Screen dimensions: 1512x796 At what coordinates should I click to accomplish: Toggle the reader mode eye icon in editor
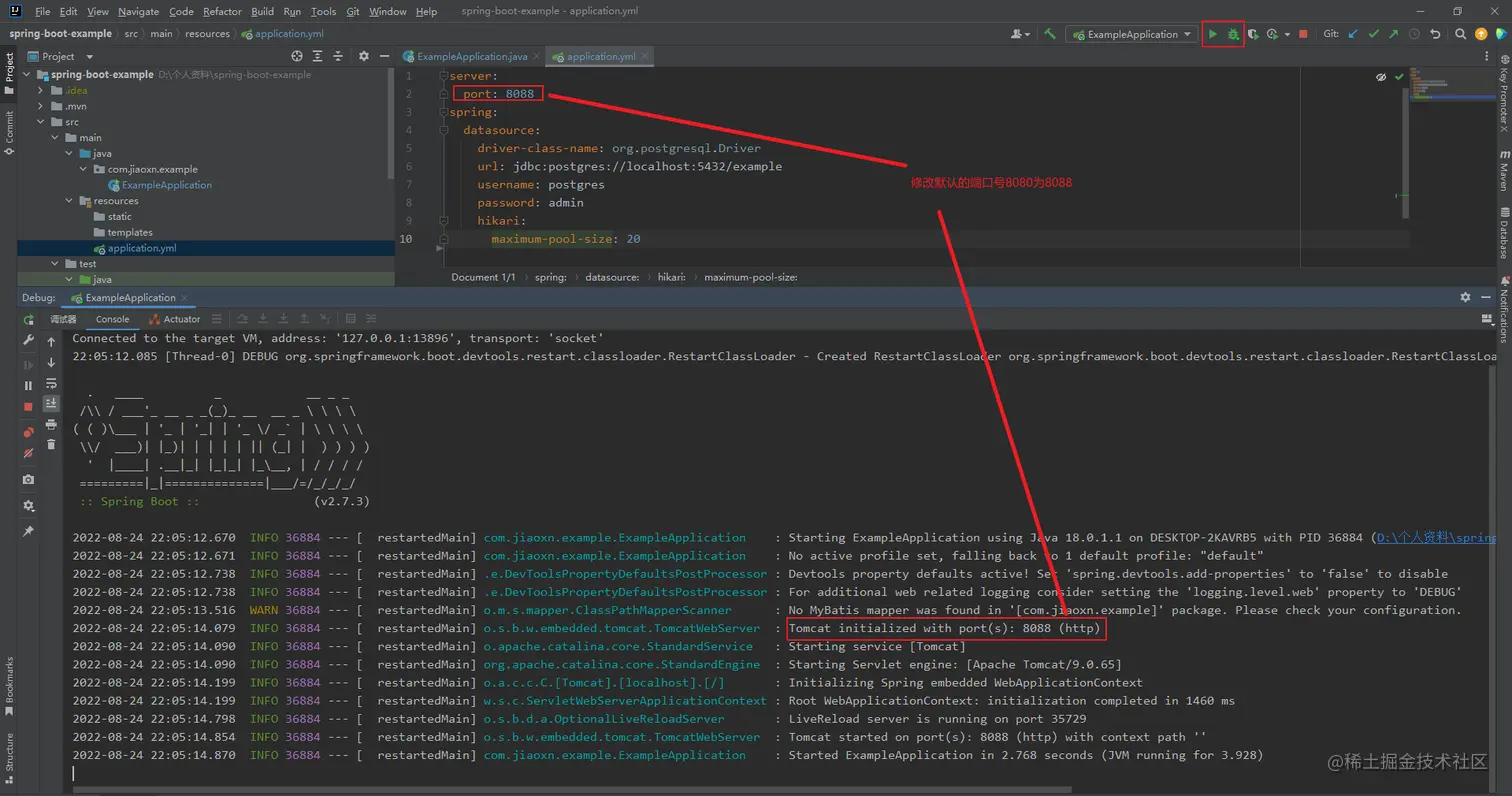(1381, 76)
